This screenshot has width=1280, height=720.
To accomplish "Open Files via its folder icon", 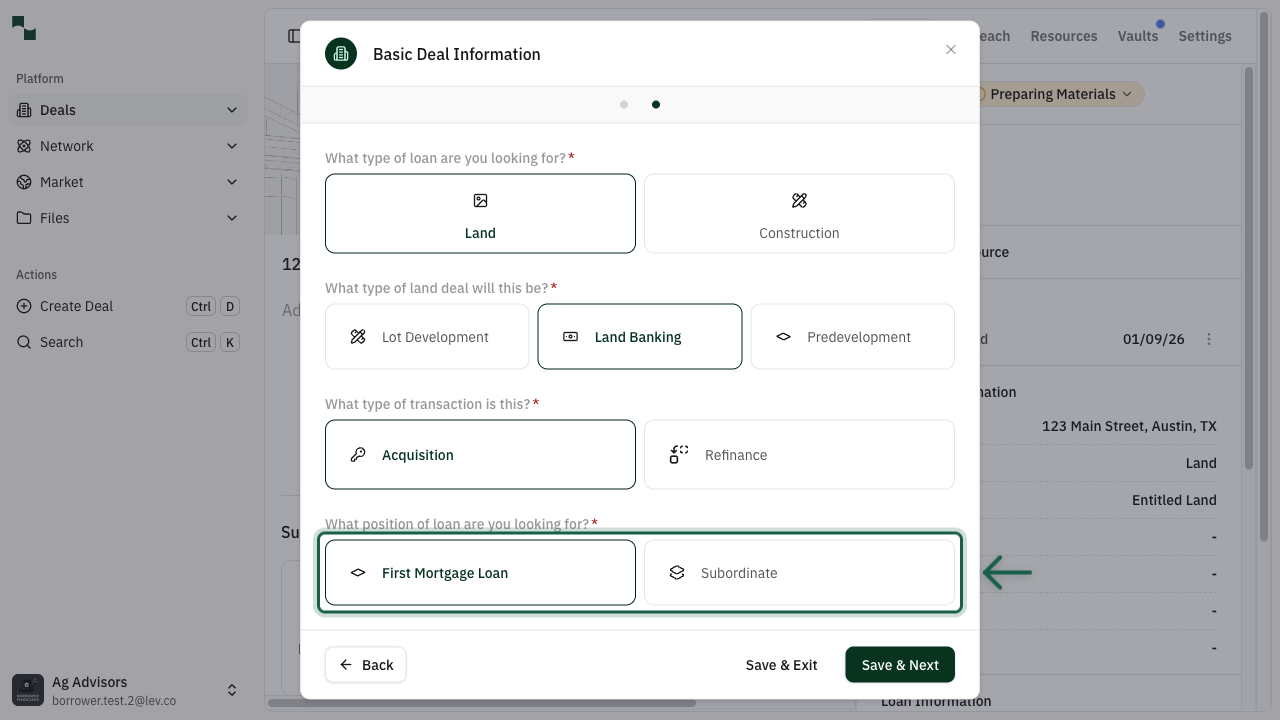I will click(x=22, y=218).
